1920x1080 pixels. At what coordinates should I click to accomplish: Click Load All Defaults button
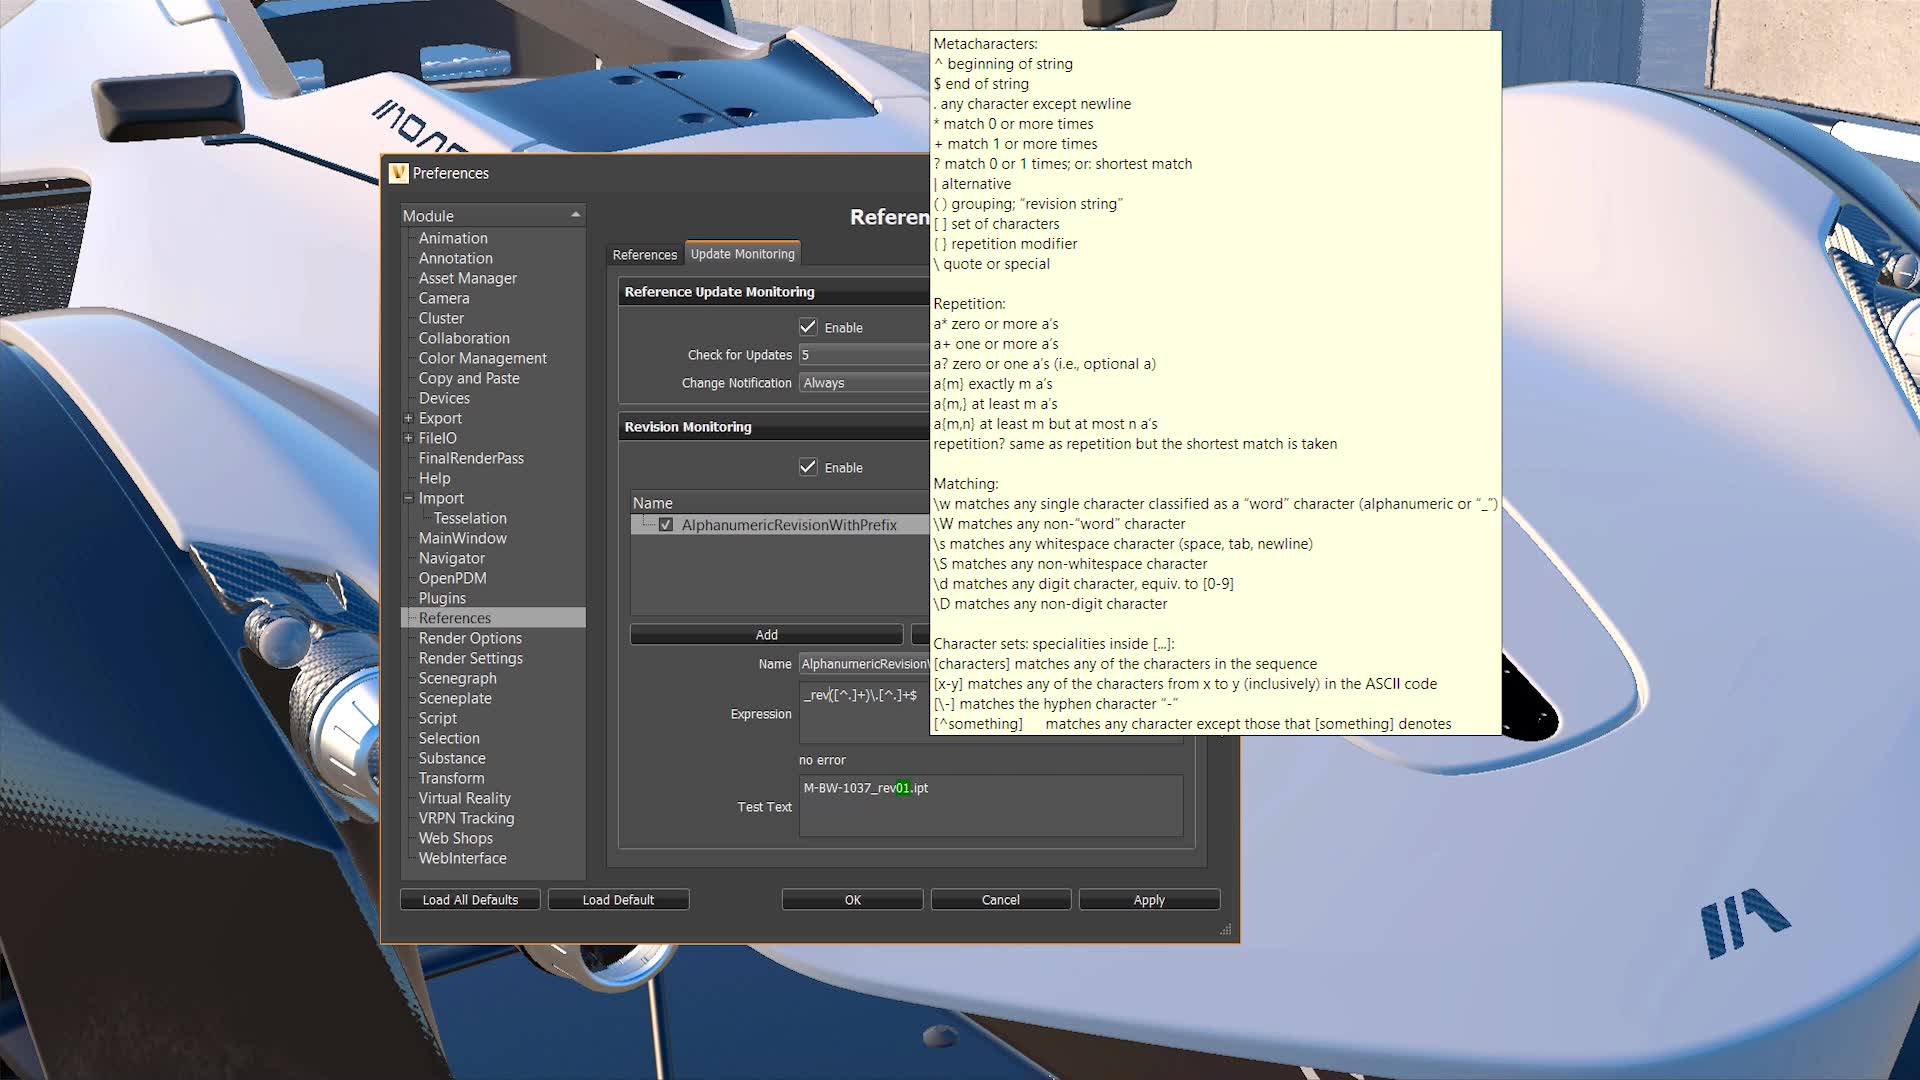pyautogui.click(x=470, y=900)
